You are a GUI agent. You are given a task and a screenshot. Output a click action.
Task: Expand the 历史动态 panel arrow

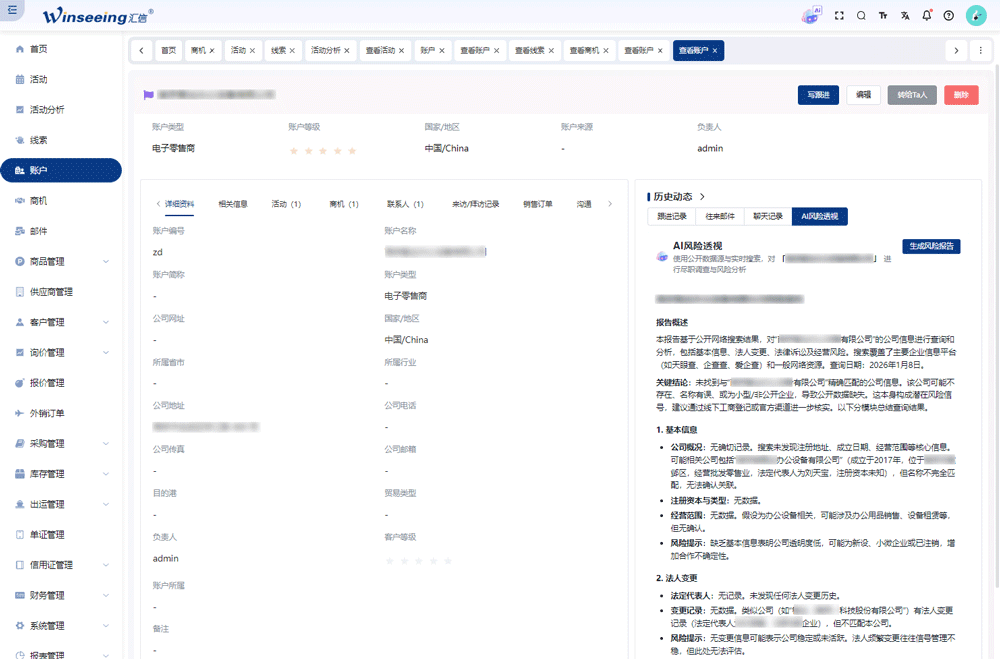click(x=702, y=197)
